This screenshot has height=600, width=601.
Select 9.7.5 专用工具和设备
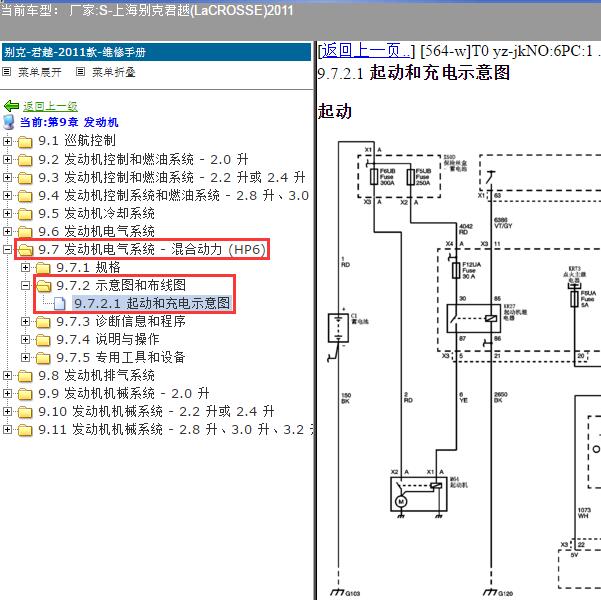(121, 357)
